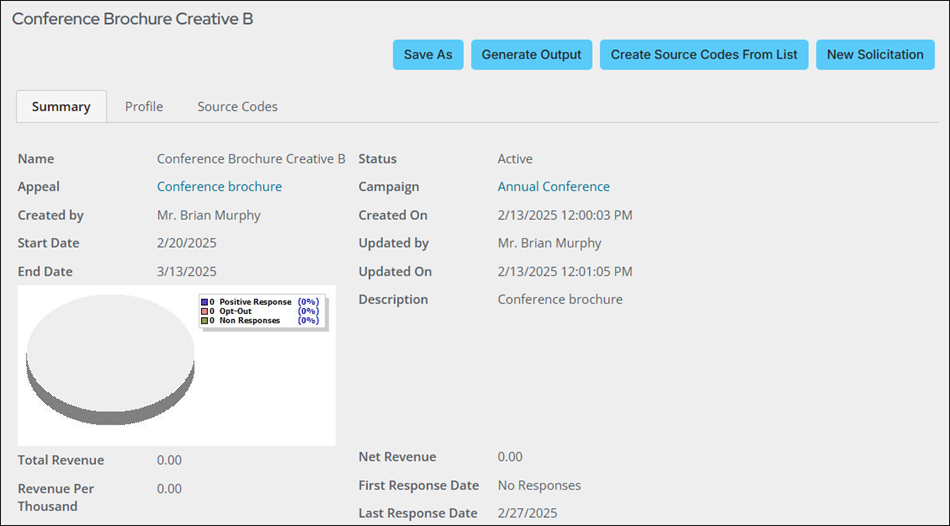Screen dimensions: 950x526
Task: Click the Net Revenue field label
Action: [x=397, y=456]
